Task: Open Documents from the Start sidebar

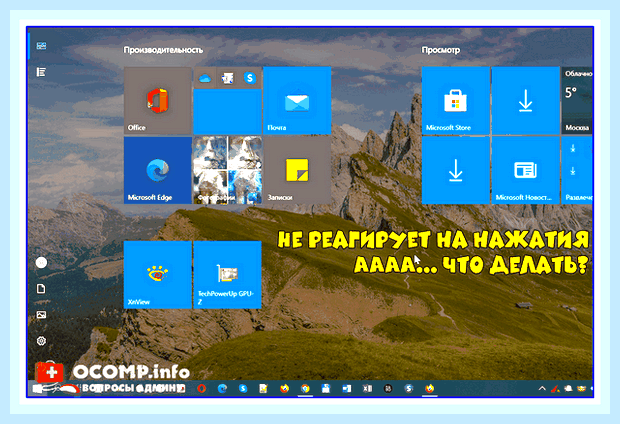Action: pos(41,289)
